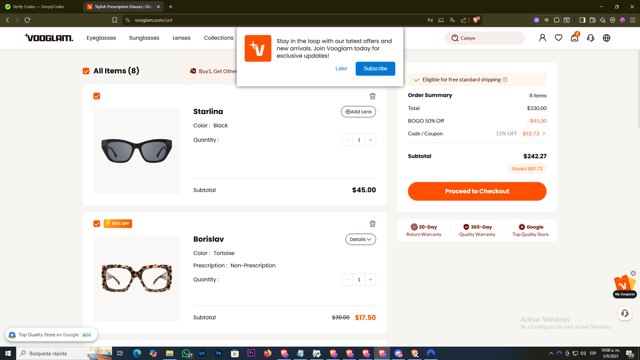Open the Windows Start menu

[x=8, y=353]
